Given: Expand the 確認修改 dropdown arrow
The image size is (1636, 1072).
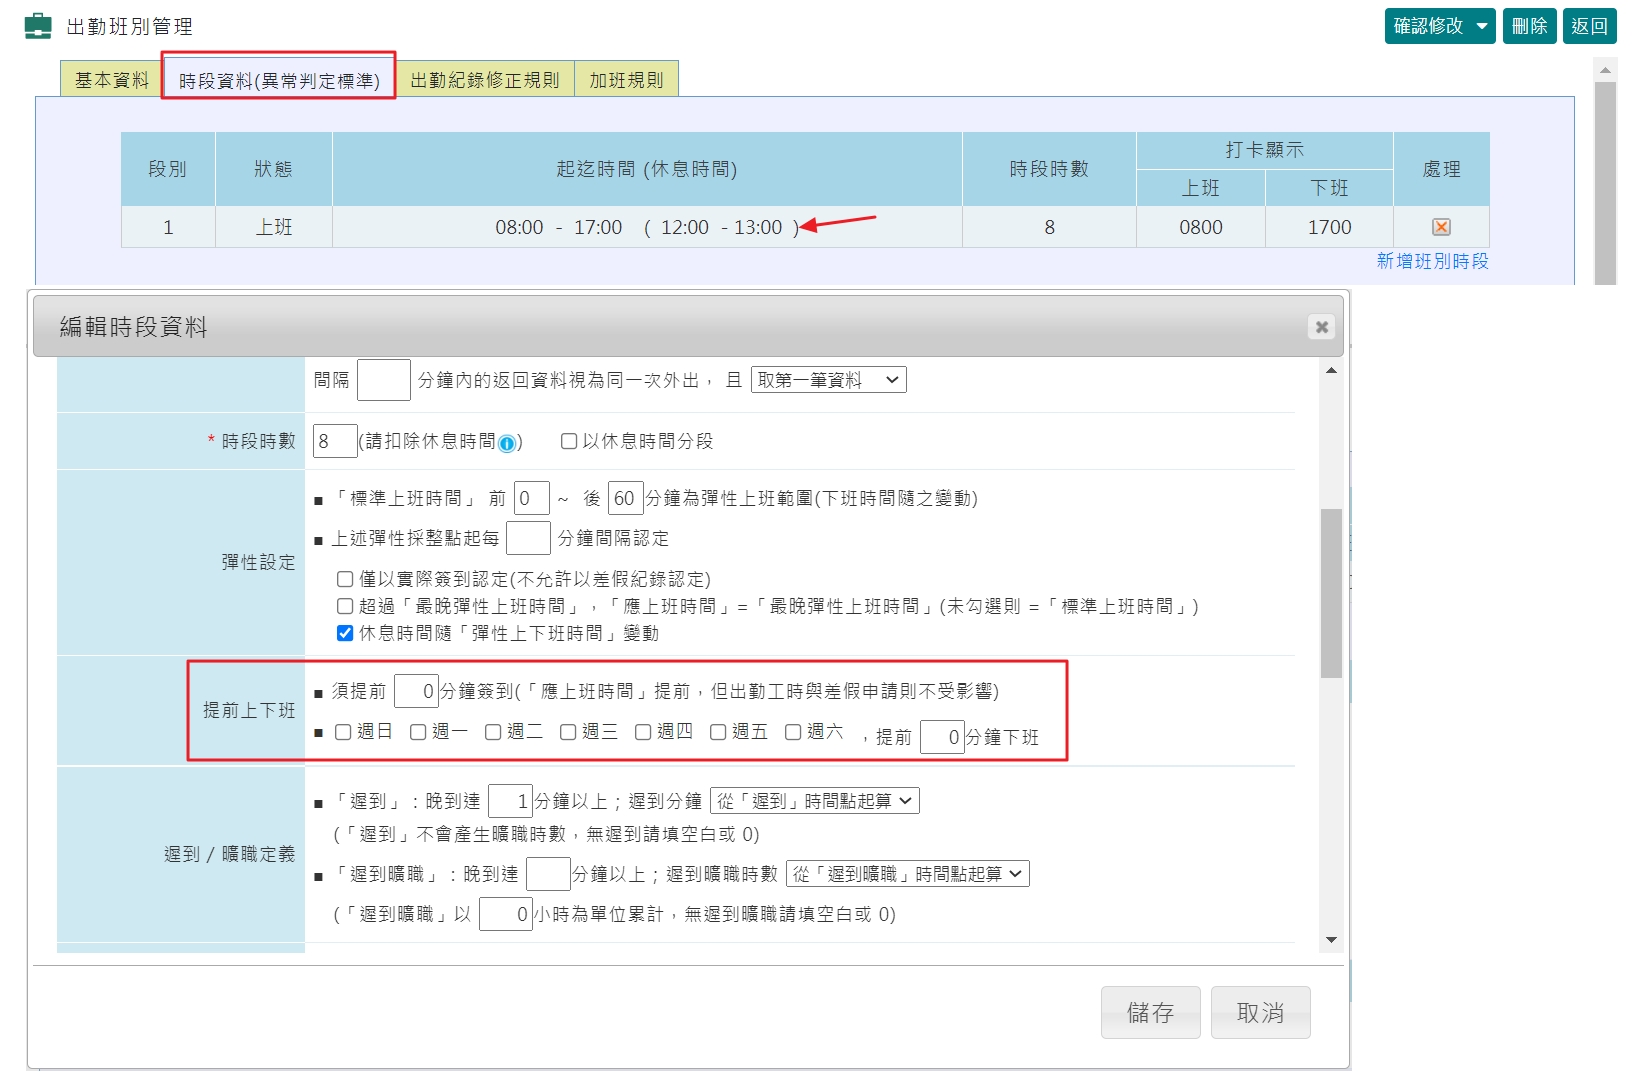Looking at the screenshot, I should (x=1482, y=26).
